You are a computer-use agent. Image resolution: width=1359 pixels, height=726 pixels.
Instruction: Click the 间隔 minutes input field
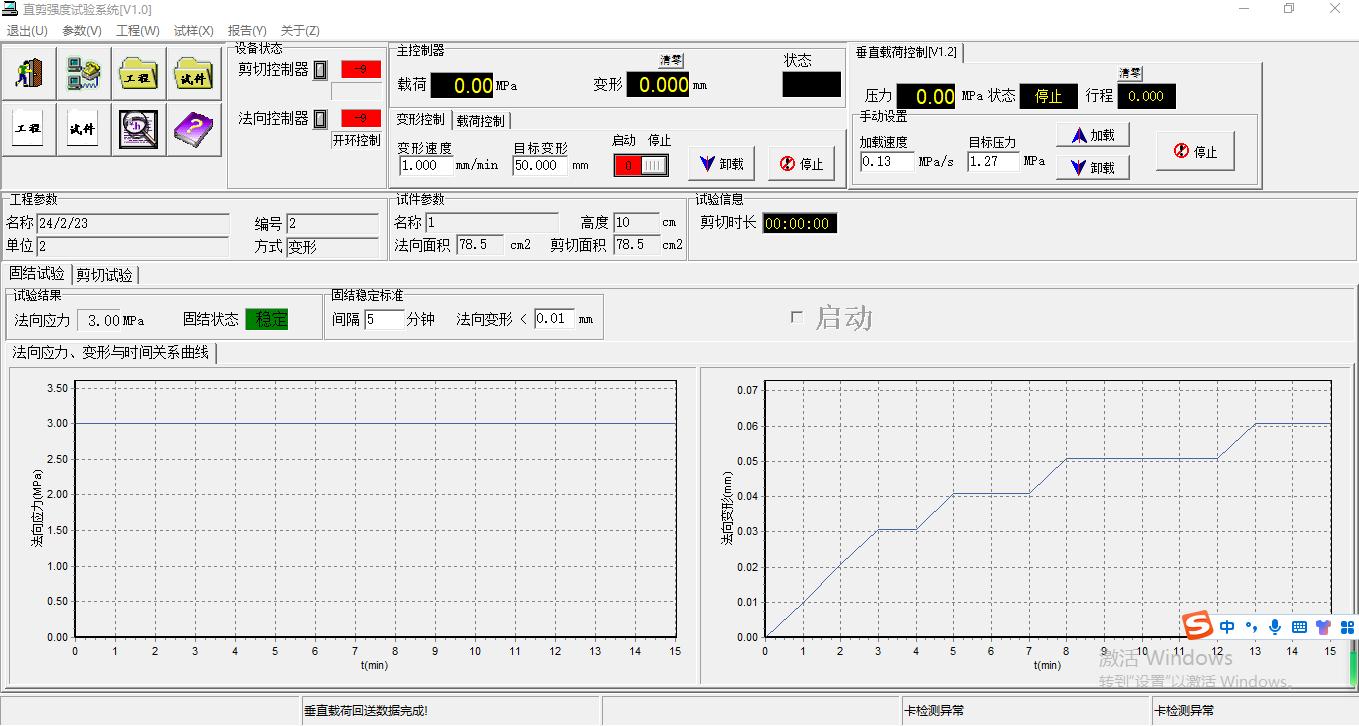pos(384,319)
